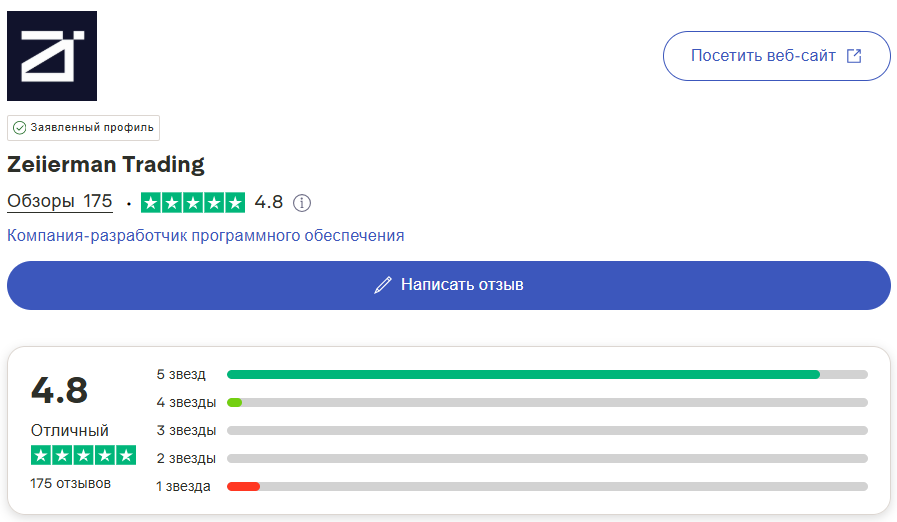
Task: Click the large 4.8 score in summary card
Action: (59, 390)
